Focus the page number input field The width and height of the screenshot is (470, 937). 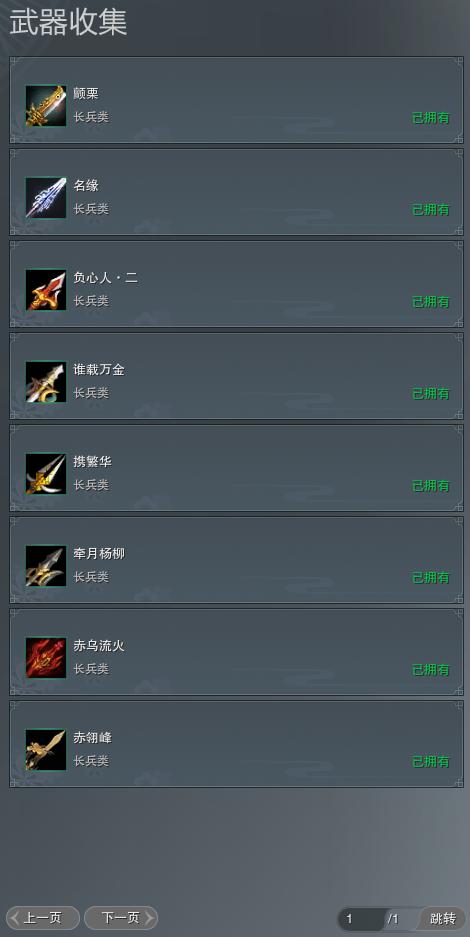point(362,918)
